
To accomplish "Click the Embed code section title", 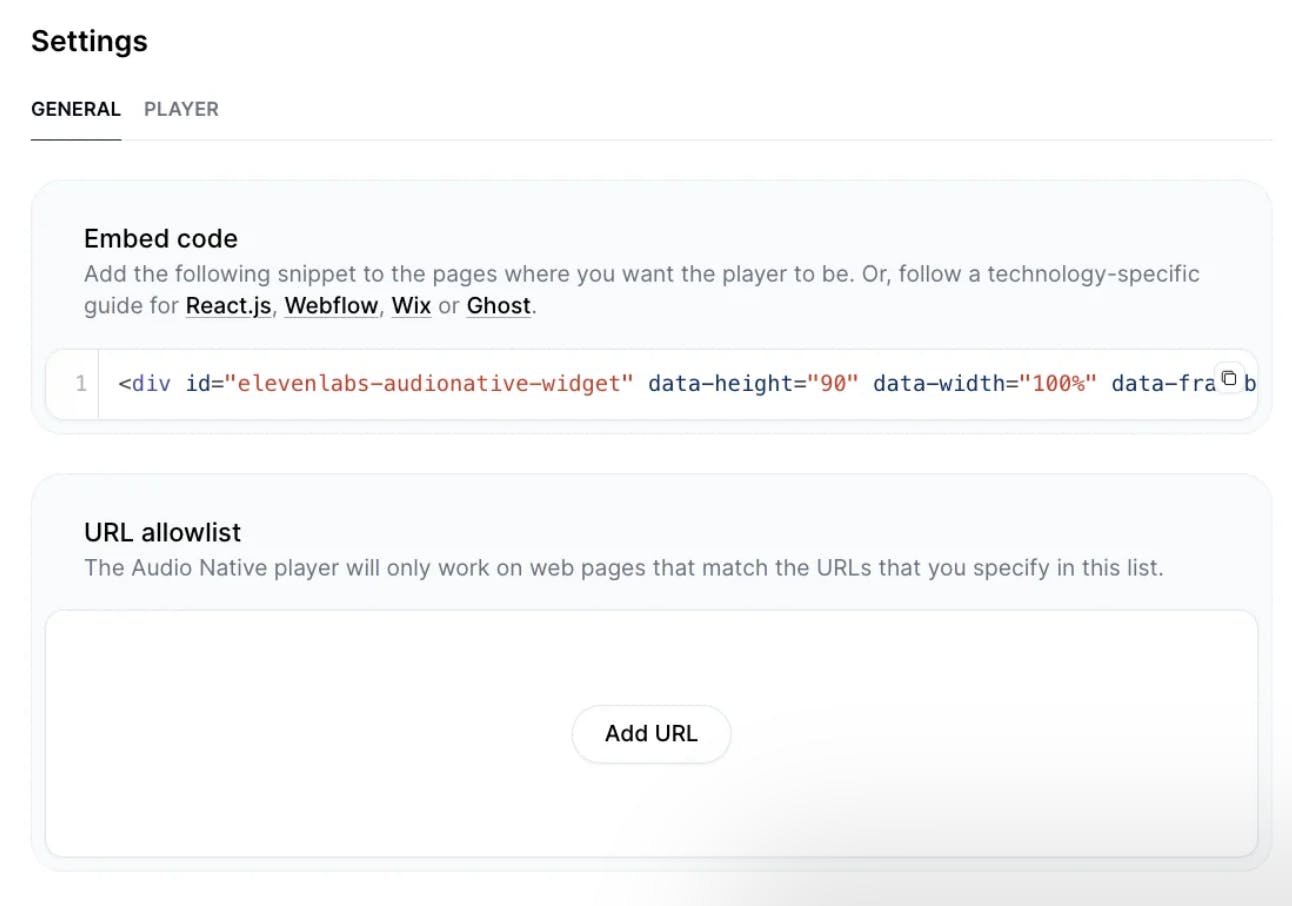I will click(161, 239).
